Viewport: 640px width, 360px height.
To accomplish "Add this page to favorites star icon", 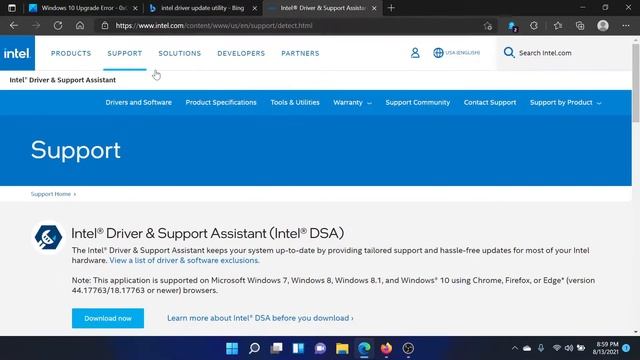I will tap(488, 26).
